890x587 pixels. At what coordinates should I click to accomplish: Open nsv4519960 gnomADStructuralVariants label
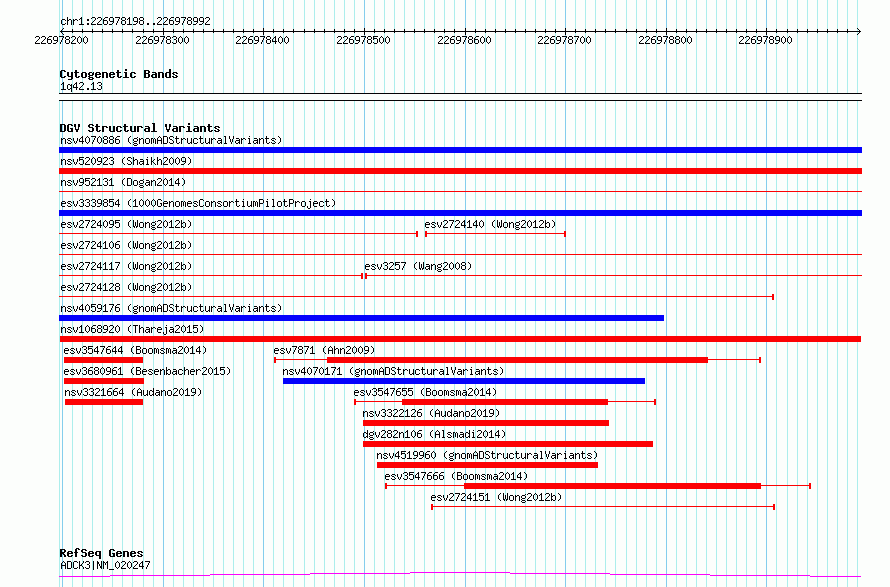pos(487,455)
